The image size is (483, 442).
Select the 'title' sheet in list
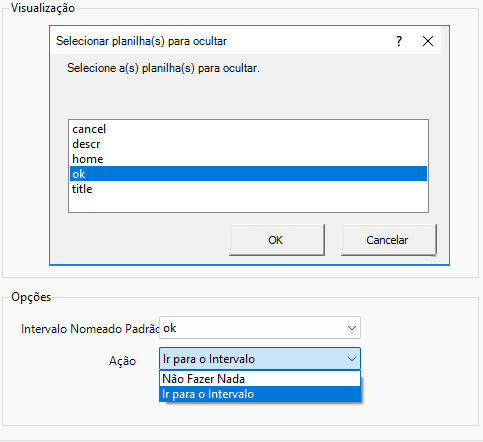coord(248,189)
